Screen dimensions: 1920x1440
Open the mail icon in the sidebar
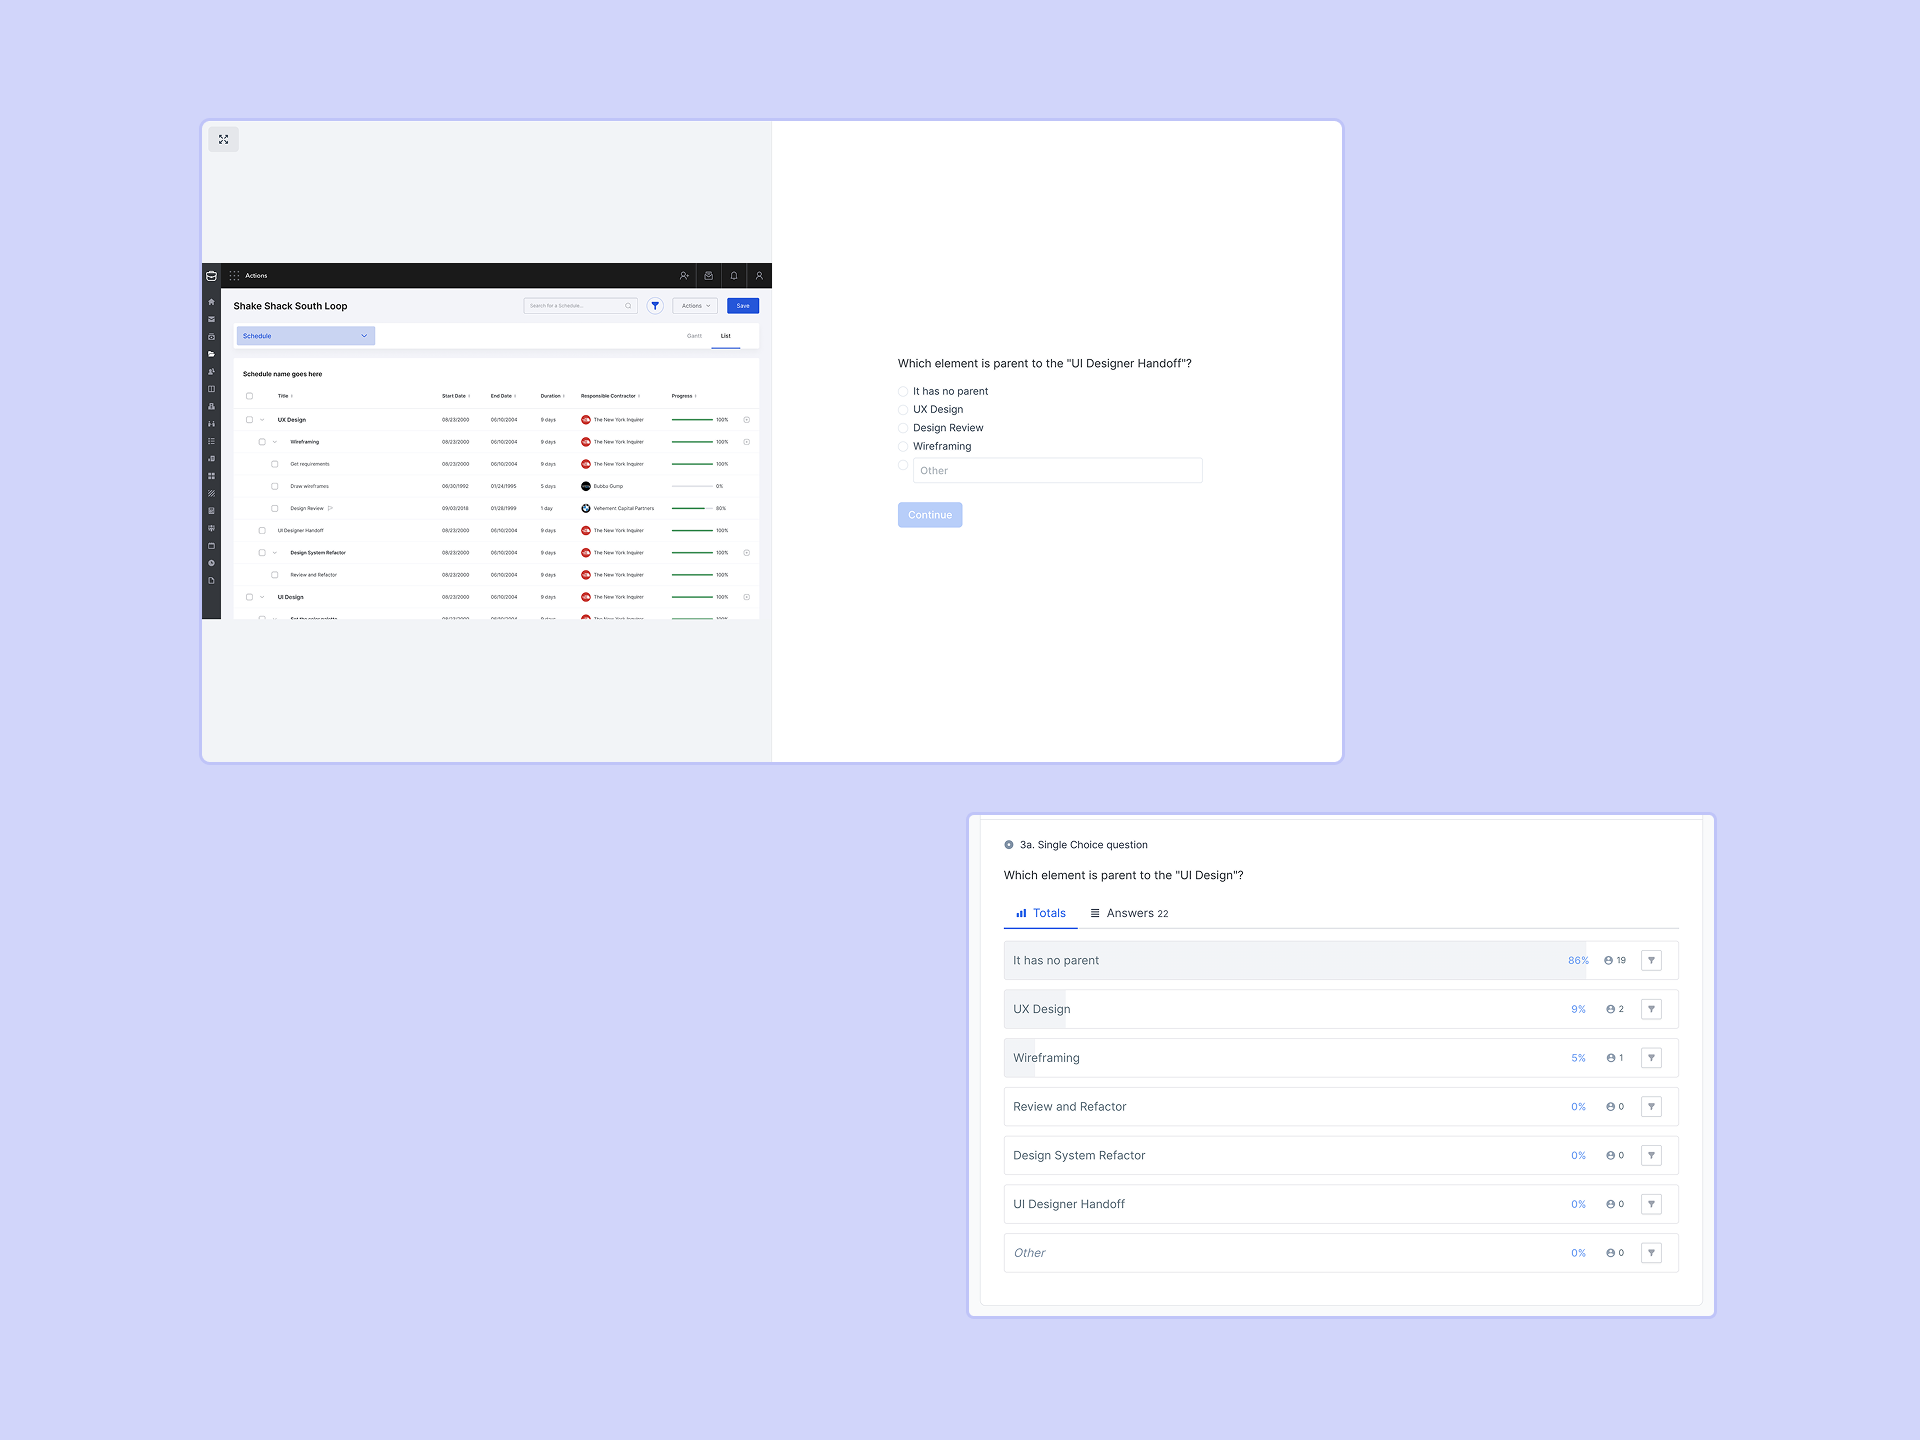tap(212, 319)
